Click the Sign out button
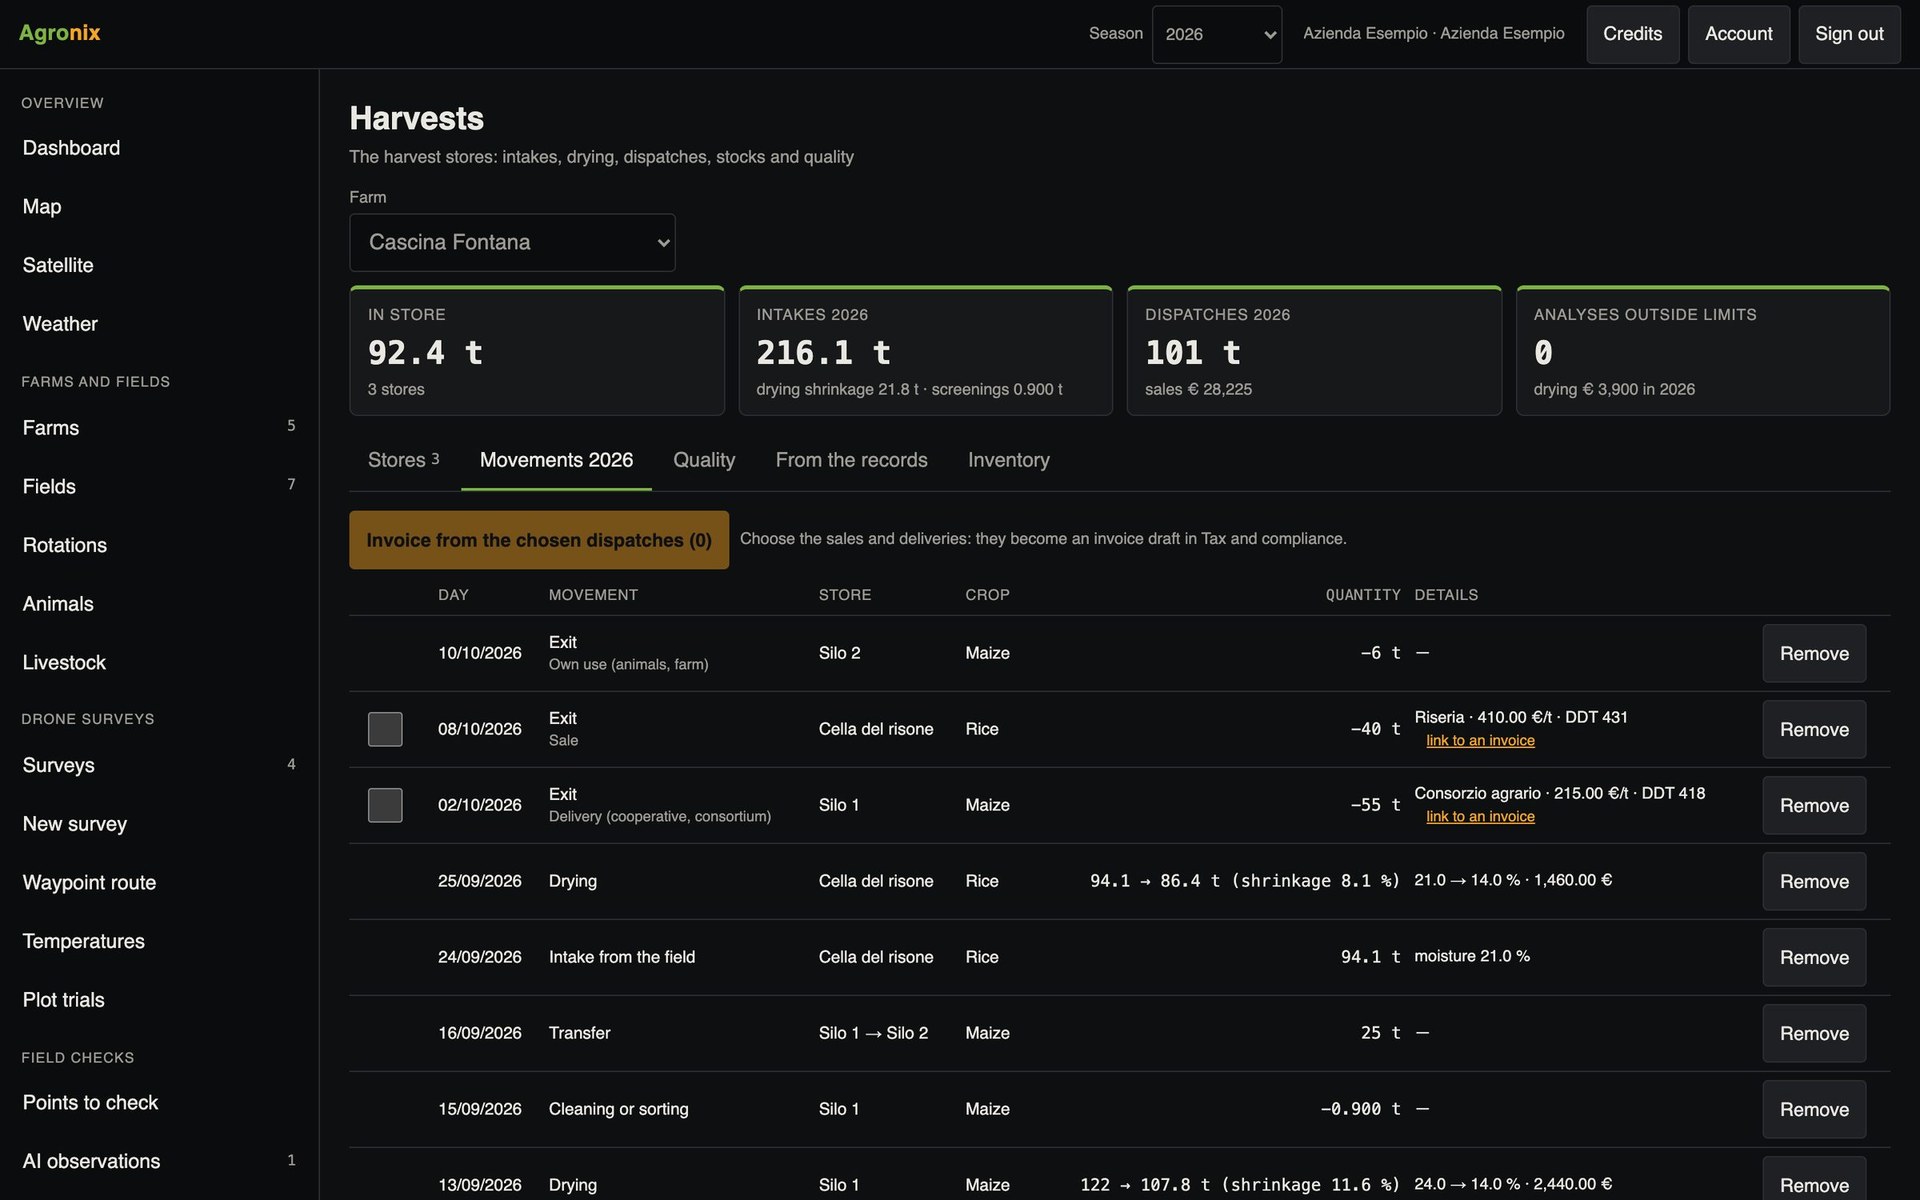 coord(1849,34)
